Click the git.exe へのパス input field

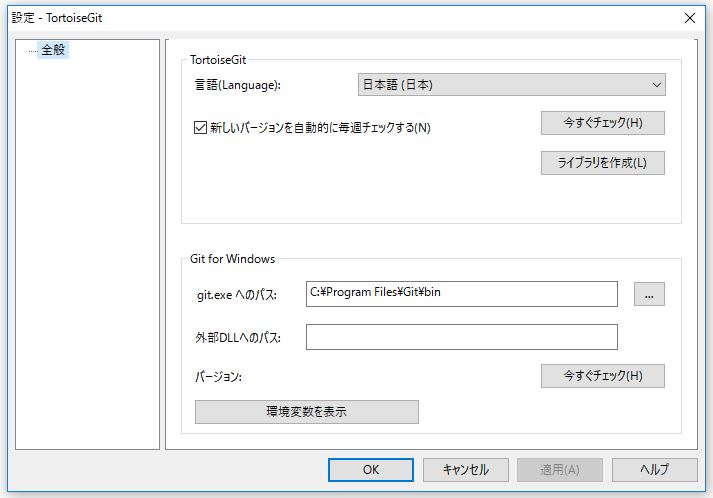pos(462,294)
